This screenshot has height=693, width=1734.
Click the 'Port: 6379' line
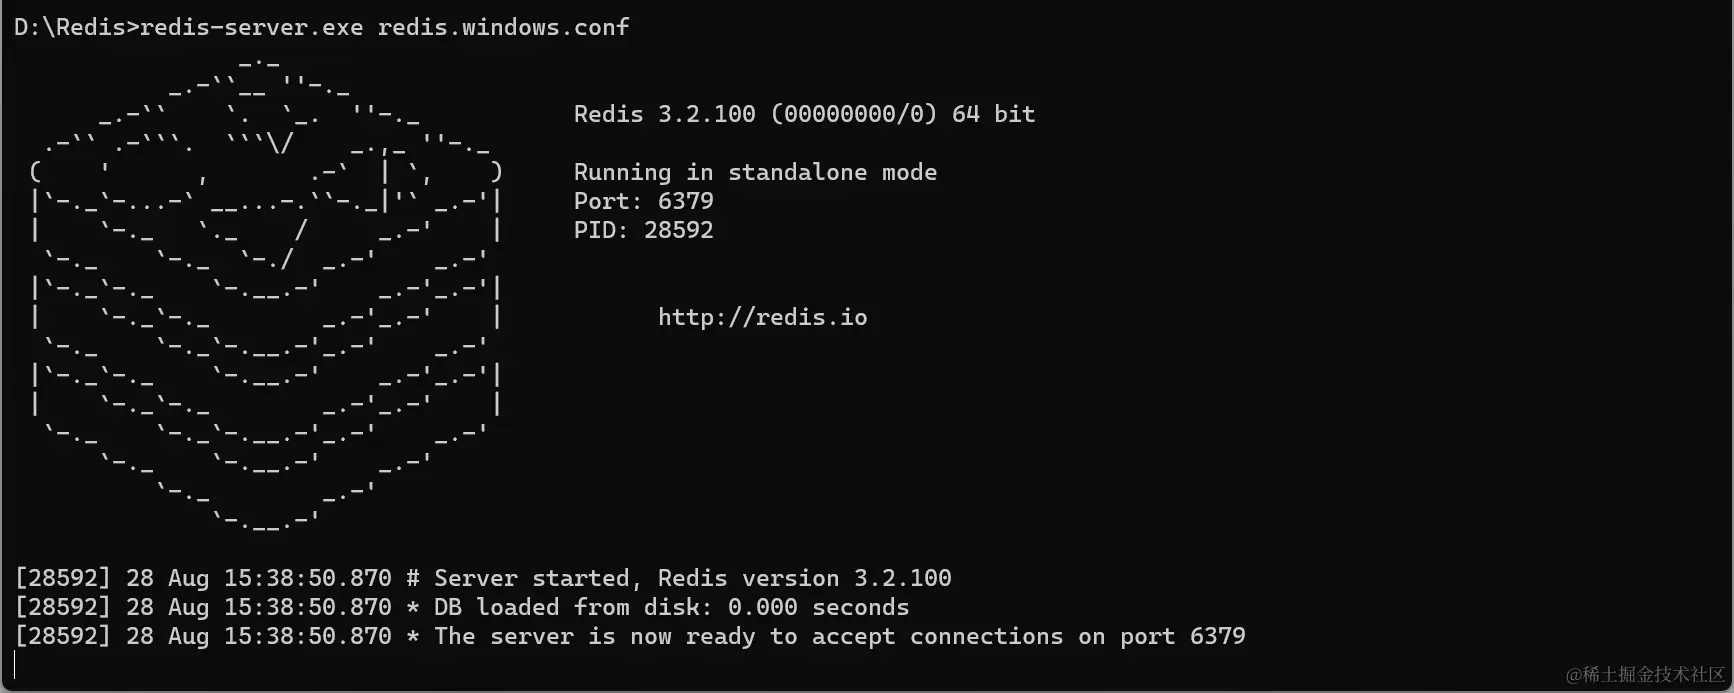tap(643, 201)
